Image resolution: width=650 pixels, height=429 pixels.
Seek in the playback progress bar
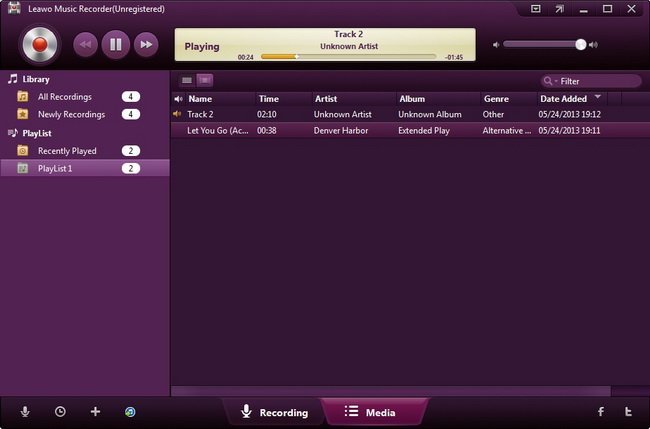(348, 56)
